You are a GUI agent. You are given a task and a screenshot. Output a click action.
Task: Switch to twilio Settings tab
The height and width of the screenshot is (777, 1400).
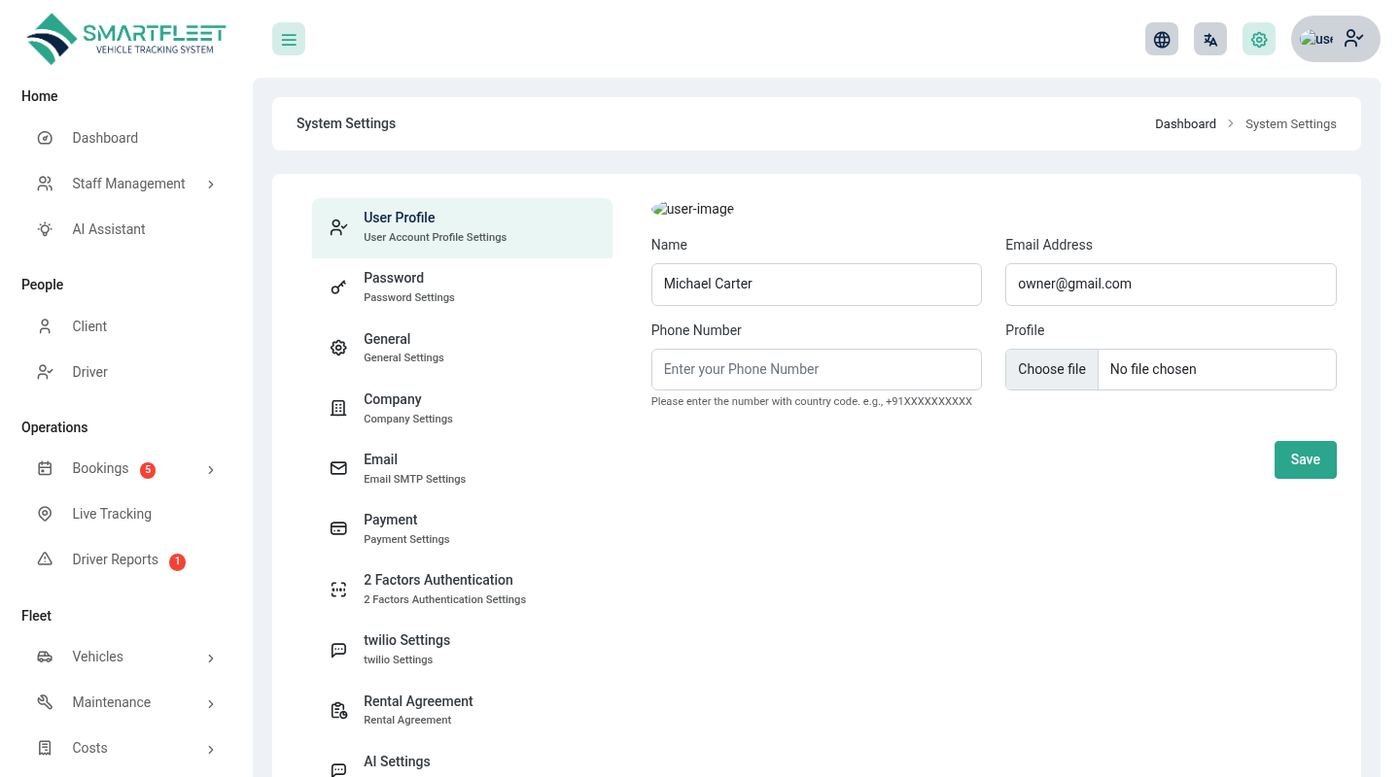tap(462, 649)
